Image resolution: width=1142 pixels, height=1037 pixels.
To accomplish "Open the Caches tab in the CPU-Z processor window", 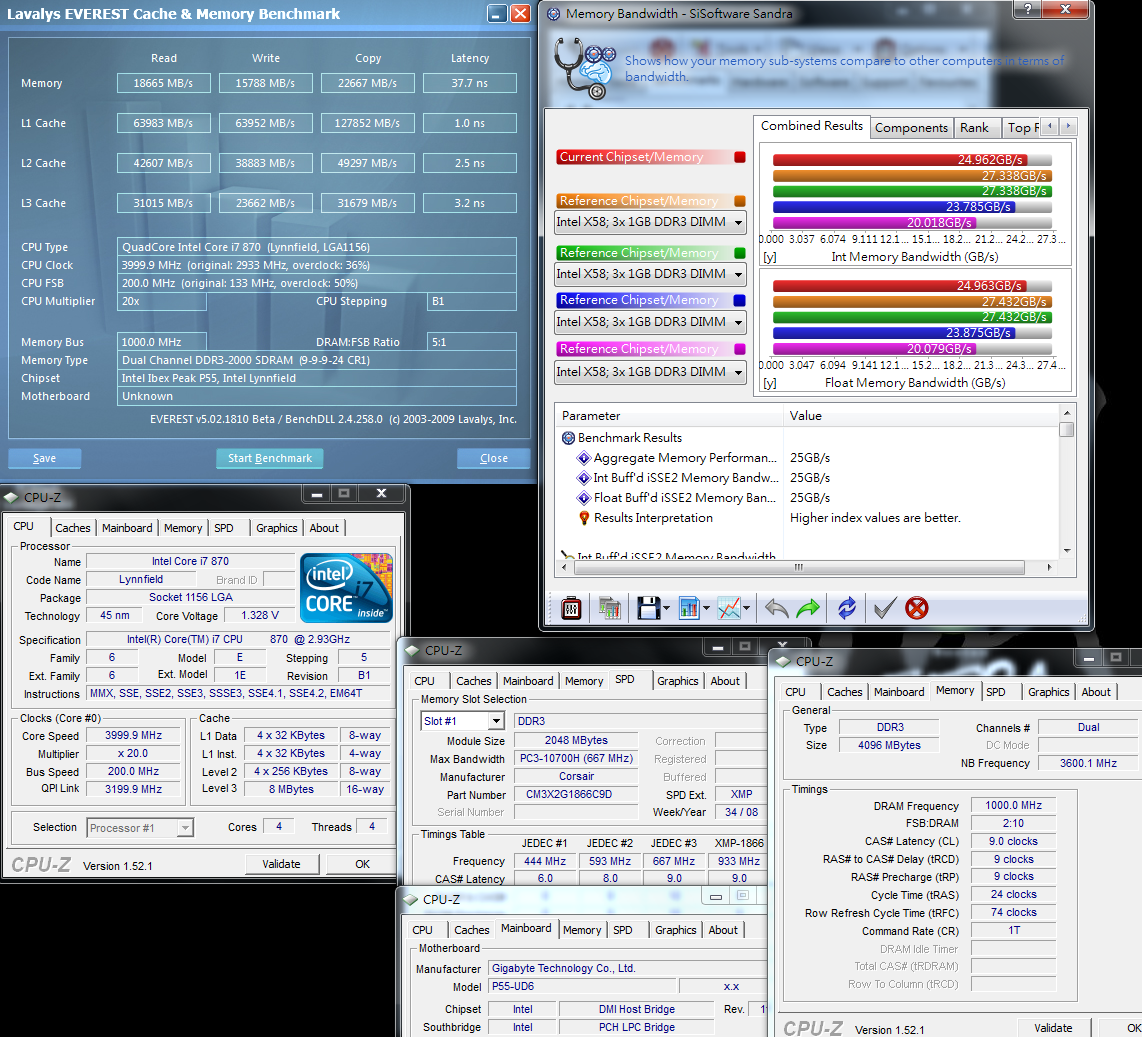I will [73, 528].
